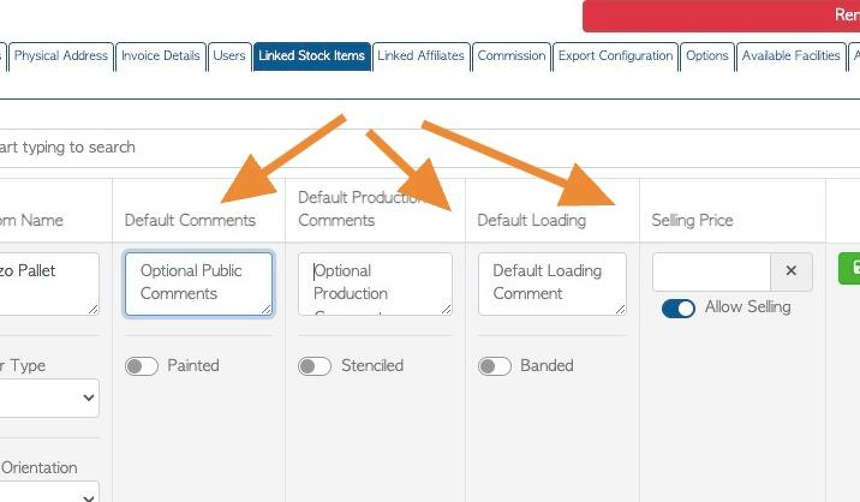Toggle the Painted switch
The image size is (860, 502).
coord(142,366)
